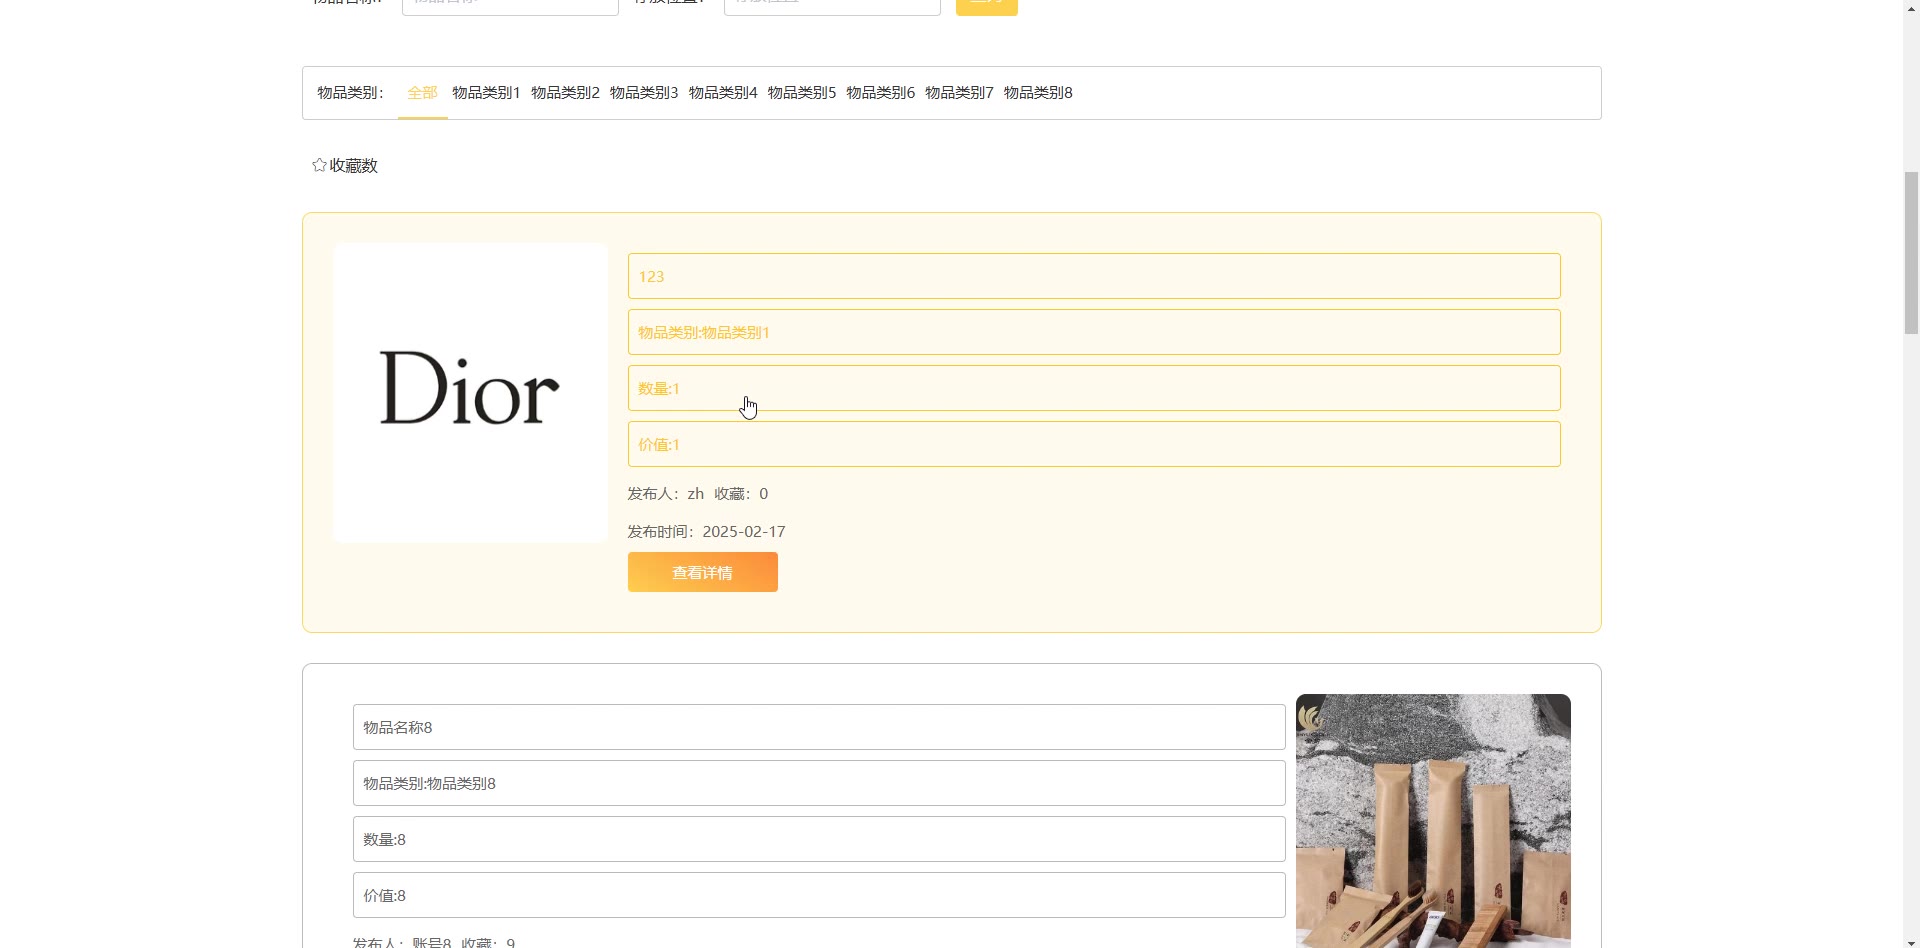Show items under the 物品类别5 tab

click(802, 93)
